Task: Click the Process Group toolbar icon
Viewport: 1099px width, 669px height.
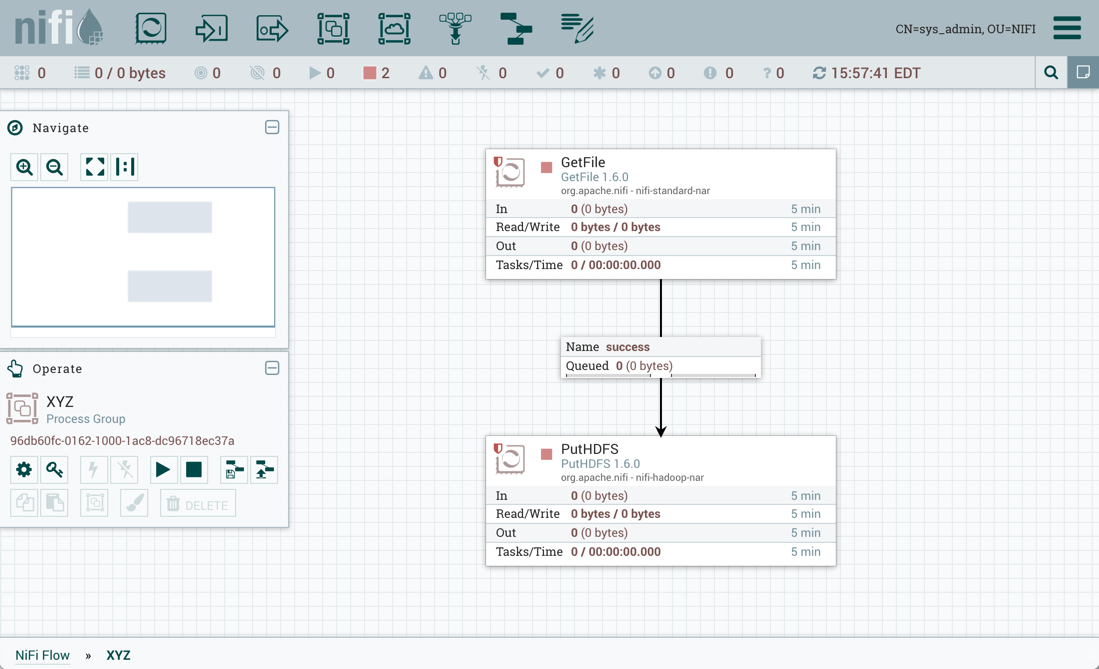Action: [333, 28]
